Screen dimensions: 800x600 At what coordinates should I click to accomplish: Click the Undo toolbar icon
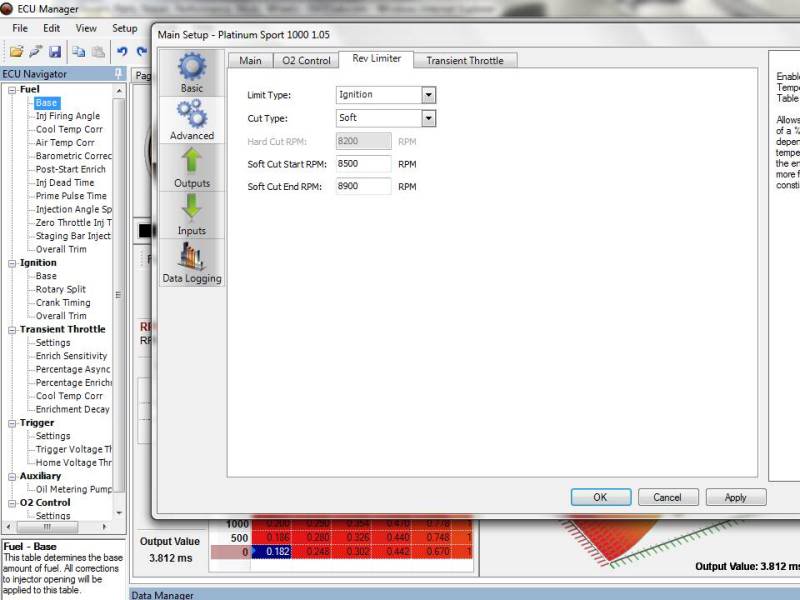click(x=122, y=52)
